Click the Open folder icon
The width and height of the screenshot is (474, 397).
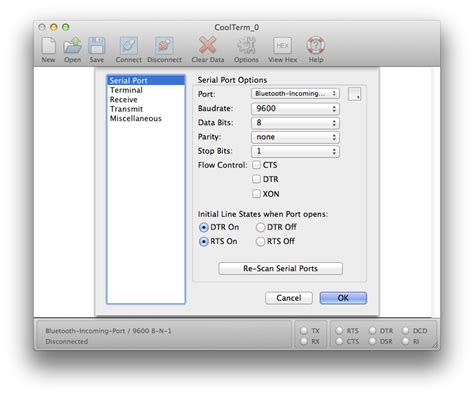pyautogui.click(x=73, y=45)
